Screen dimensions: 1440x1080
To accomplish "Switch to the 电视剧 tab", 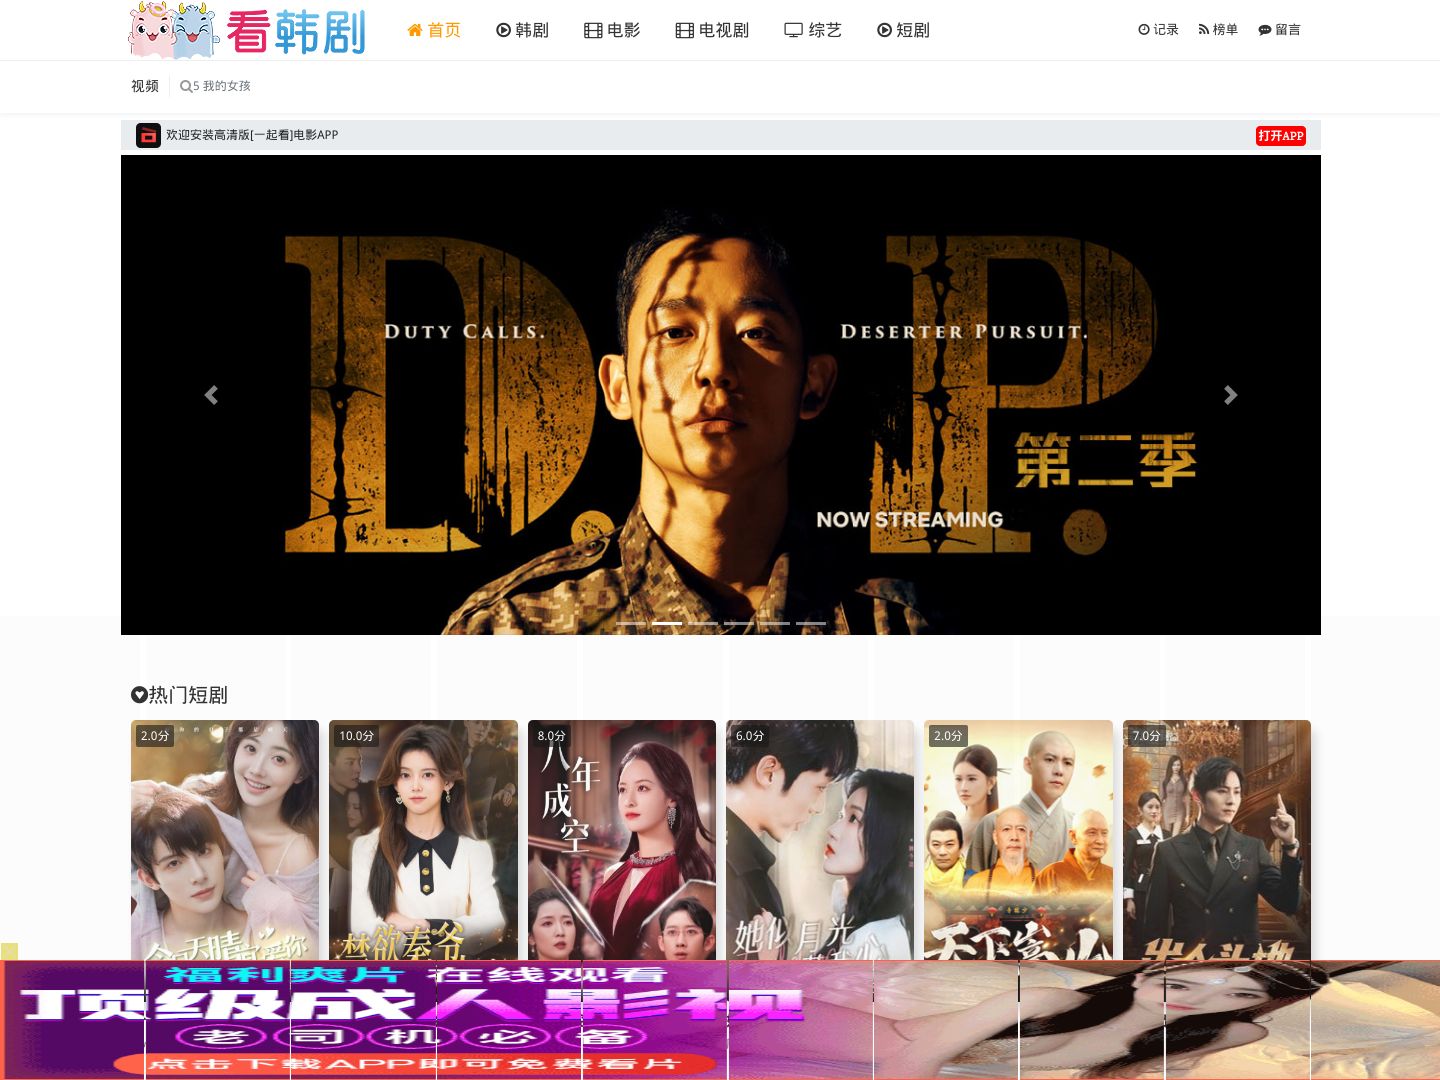I will coord(712,30).
